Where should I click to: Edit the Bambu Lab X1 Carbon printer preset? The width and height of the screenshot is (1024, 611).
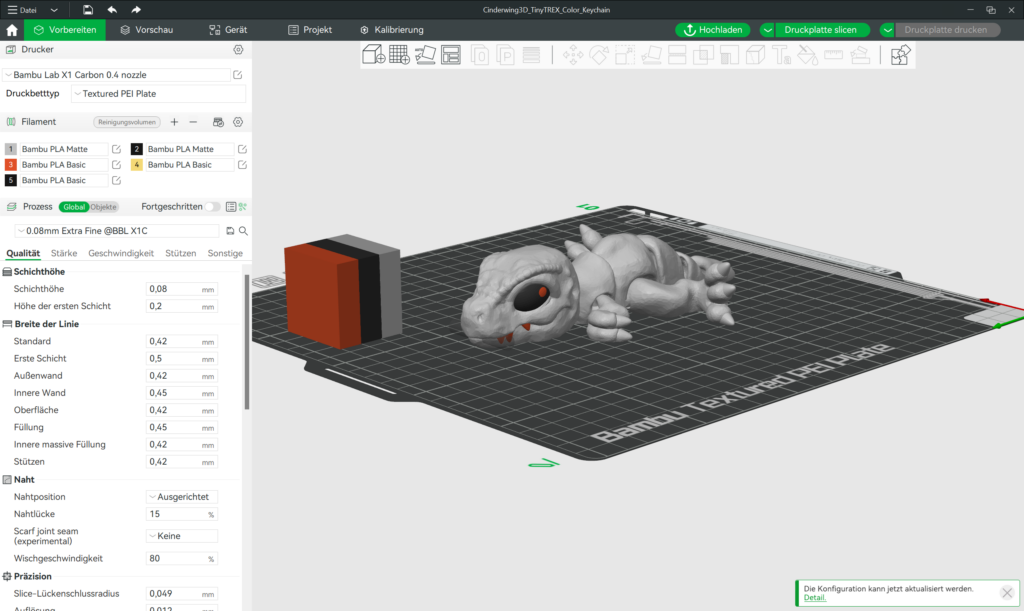[x=238, y=75]
